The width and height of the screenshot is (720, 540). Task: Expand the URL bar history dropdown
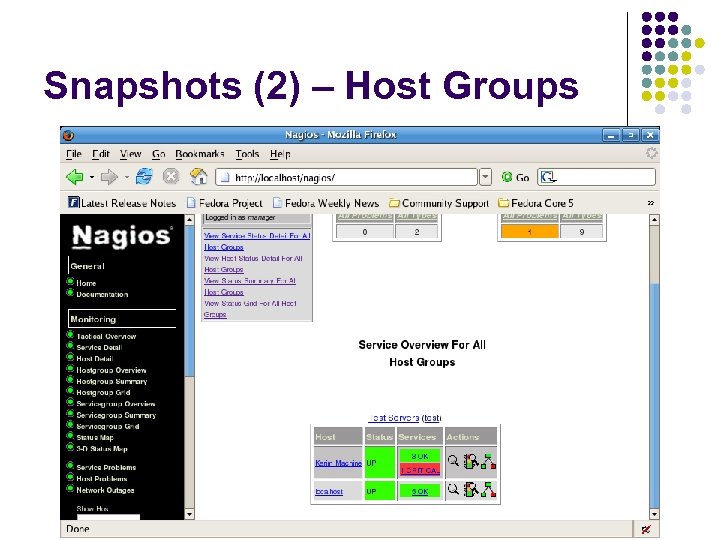[x=485, y=177]
